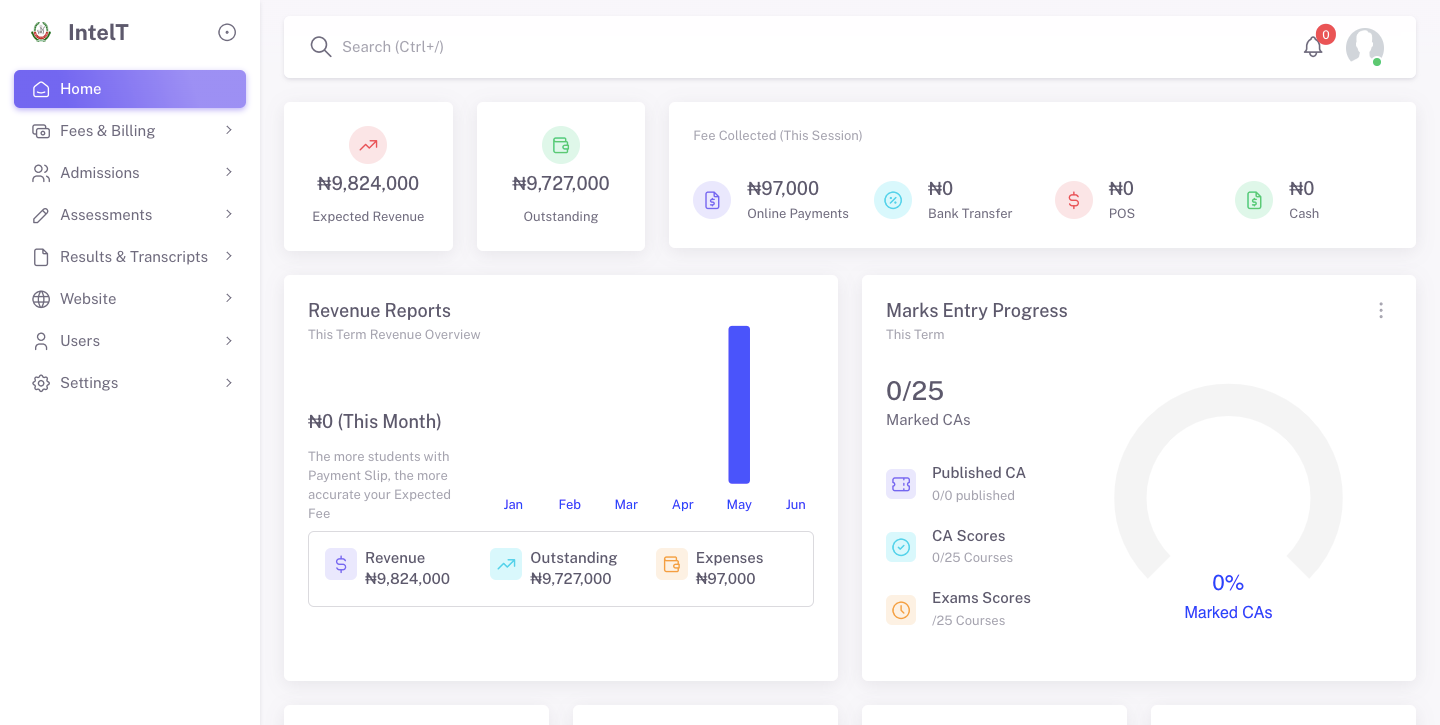Click the Fees & Billing cash icon
The height and width of the screenshot is (725, 1440).
click(41, 131)
